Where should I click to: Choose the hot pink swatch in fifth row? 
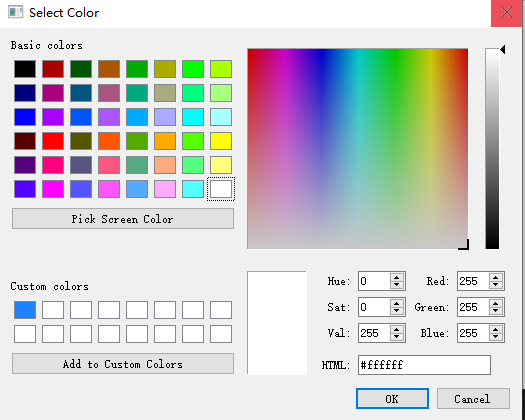(x=53, y=165)
